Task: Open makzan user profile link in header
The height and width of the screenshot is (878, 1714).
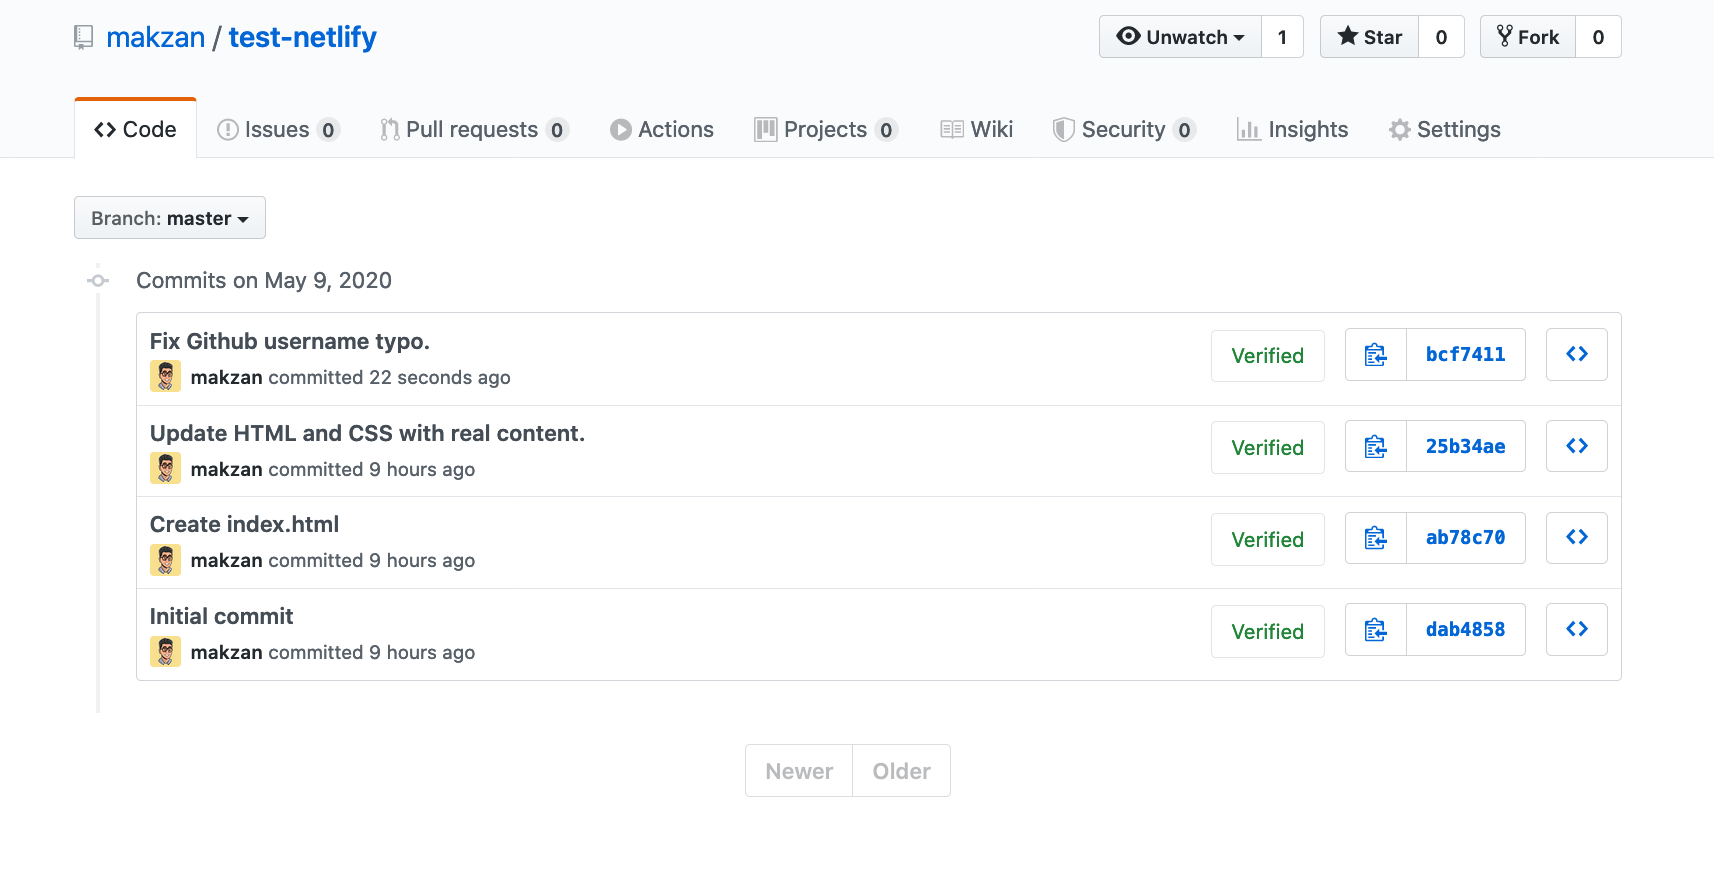Action: [155, 37]
